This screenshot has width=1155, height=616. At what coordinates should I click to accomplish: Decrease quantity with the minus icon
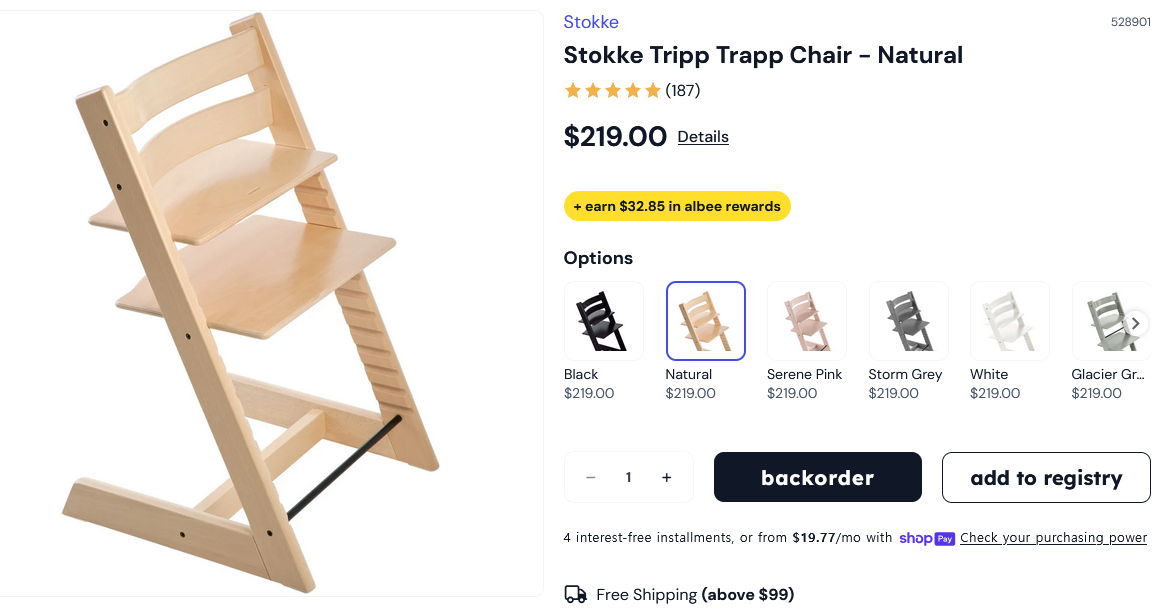click(590, 477)
